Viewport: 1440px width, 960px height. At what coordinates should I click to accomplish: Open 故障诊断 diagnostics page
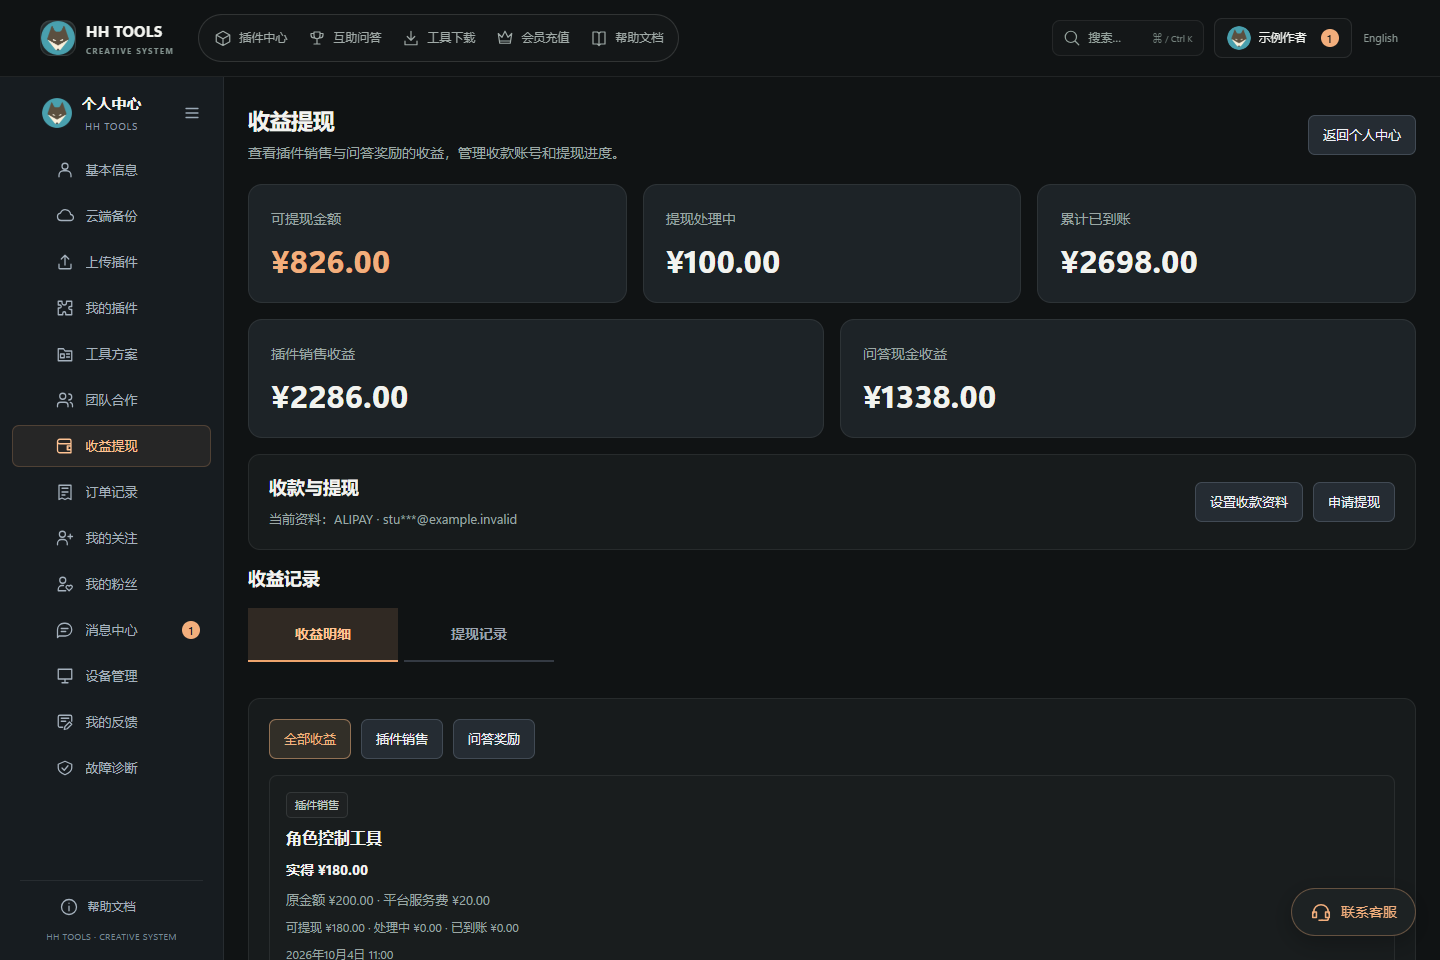111,768
